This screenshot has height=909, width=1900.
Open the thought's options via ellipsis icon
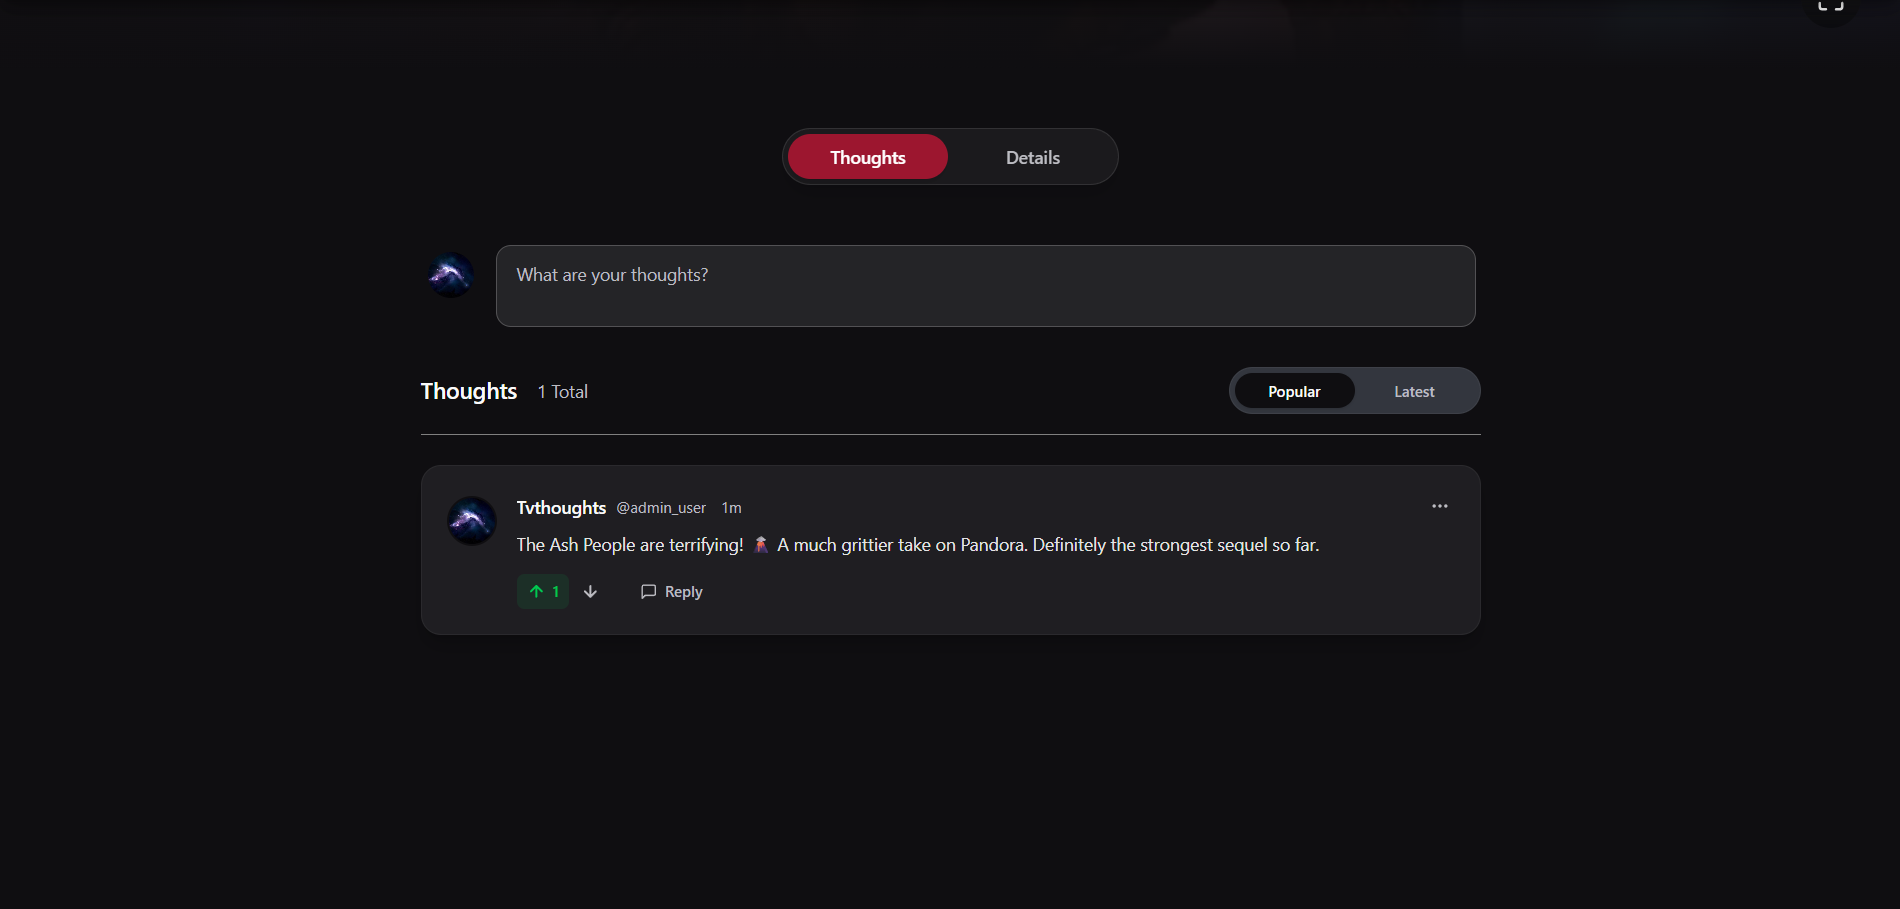coord(1439,506)
